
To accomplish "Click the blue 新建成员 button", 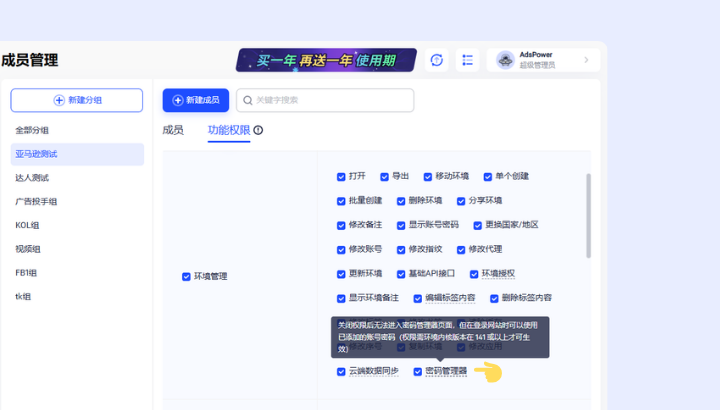I will coord(196,100).
